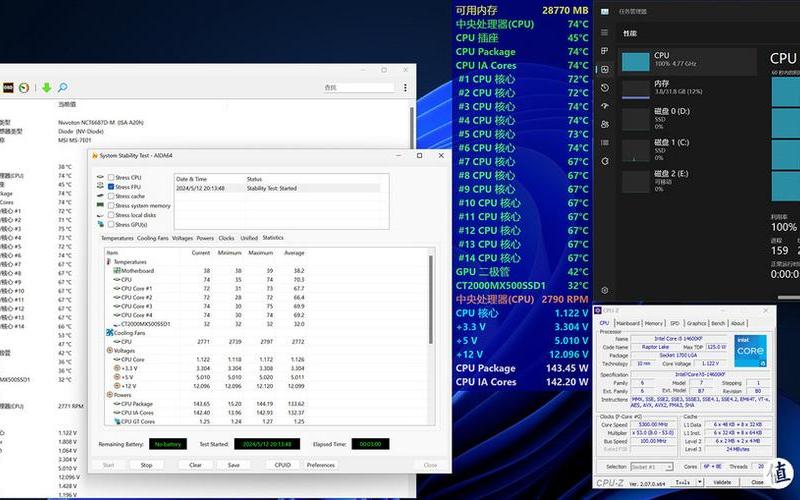
Task: Click the Motherboard row icon in statistics list
Action: (x=117, y=270)
